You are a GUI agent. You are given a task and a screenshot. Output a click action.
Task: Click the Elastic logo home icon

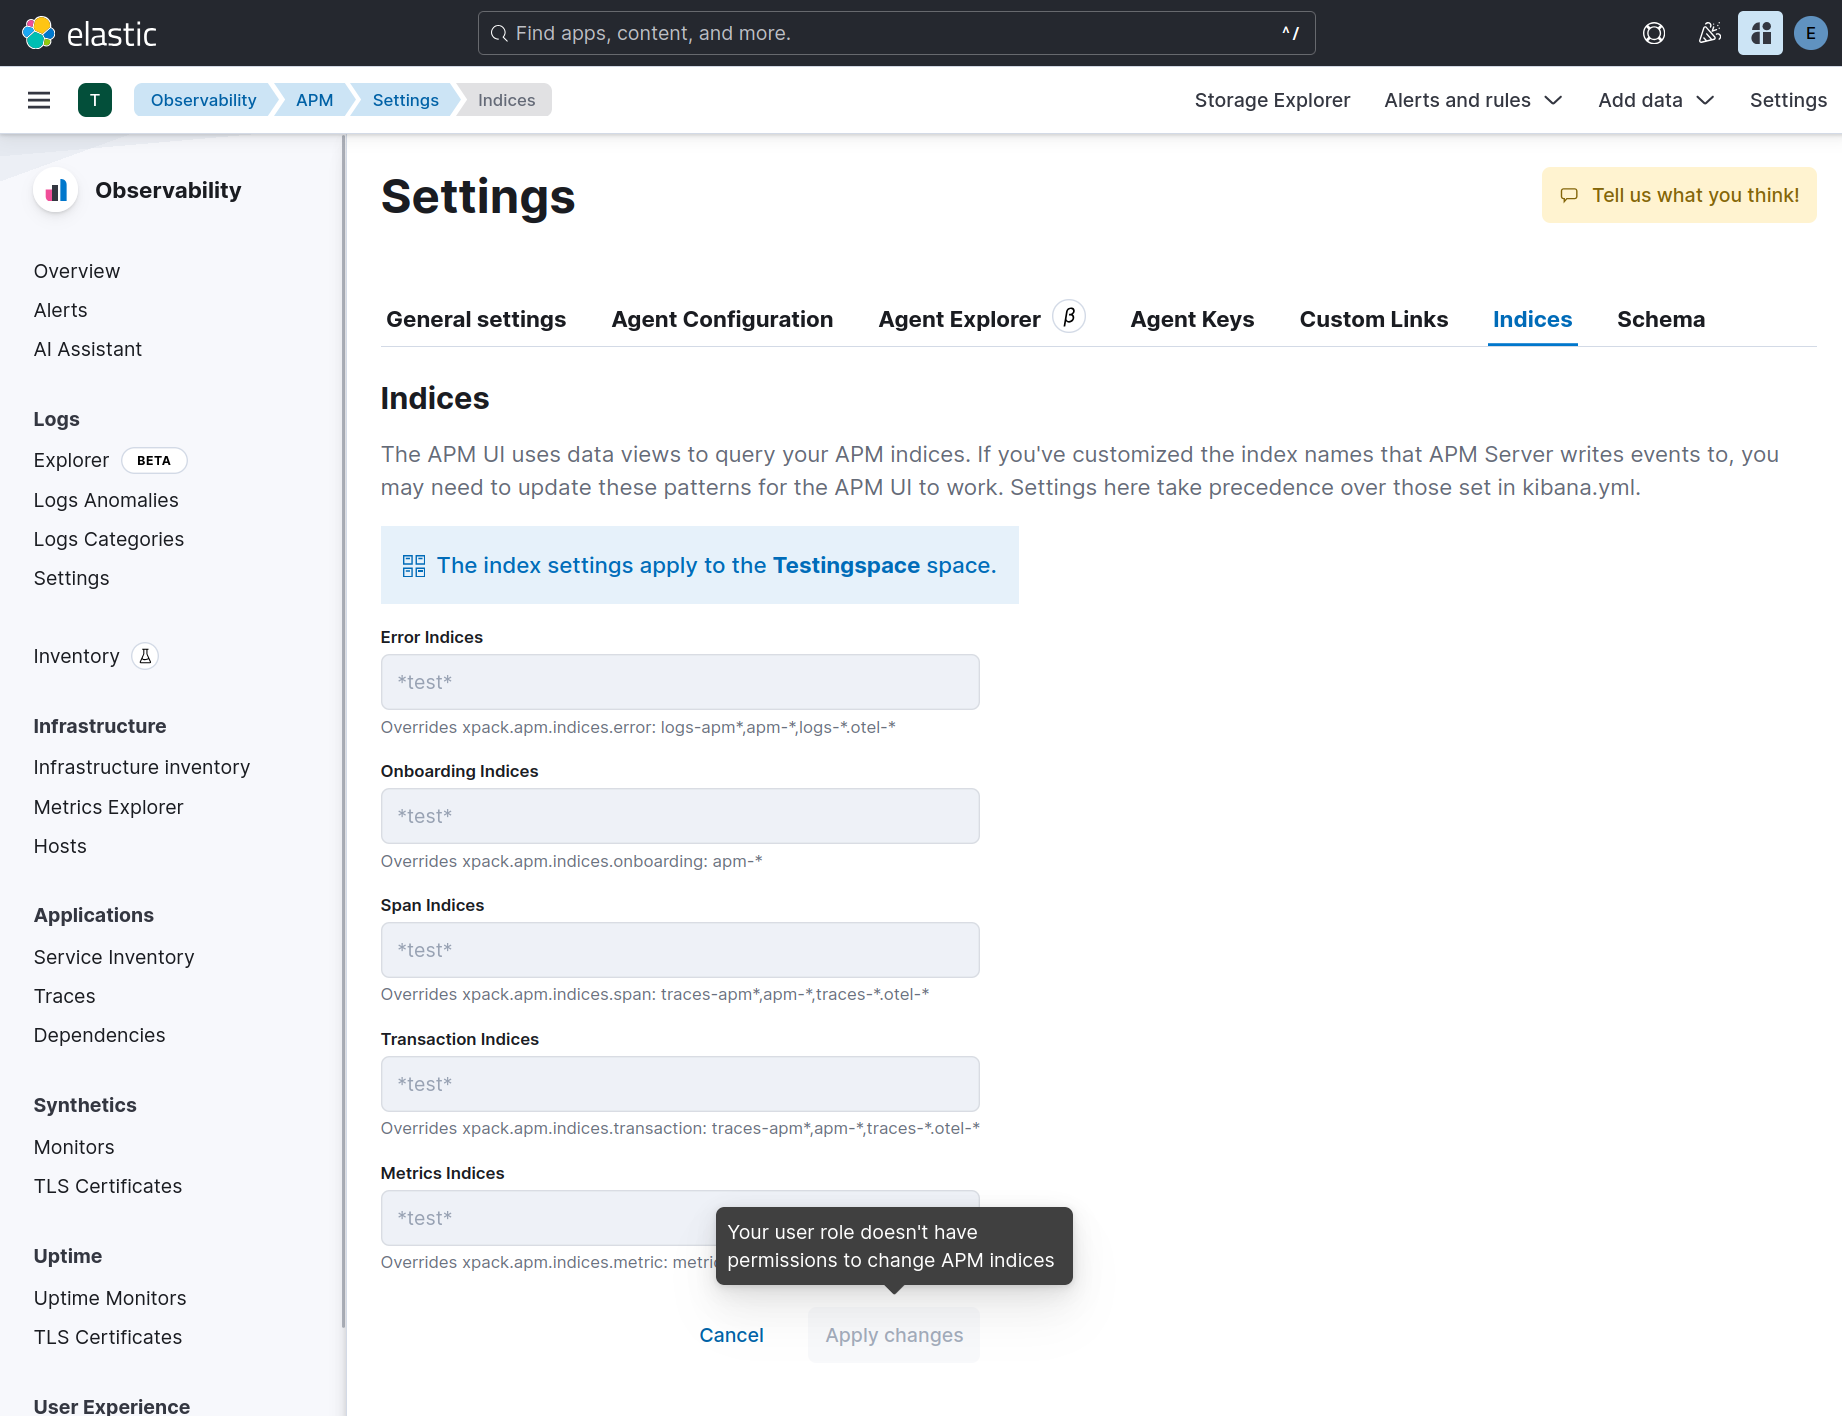(38, 33)
